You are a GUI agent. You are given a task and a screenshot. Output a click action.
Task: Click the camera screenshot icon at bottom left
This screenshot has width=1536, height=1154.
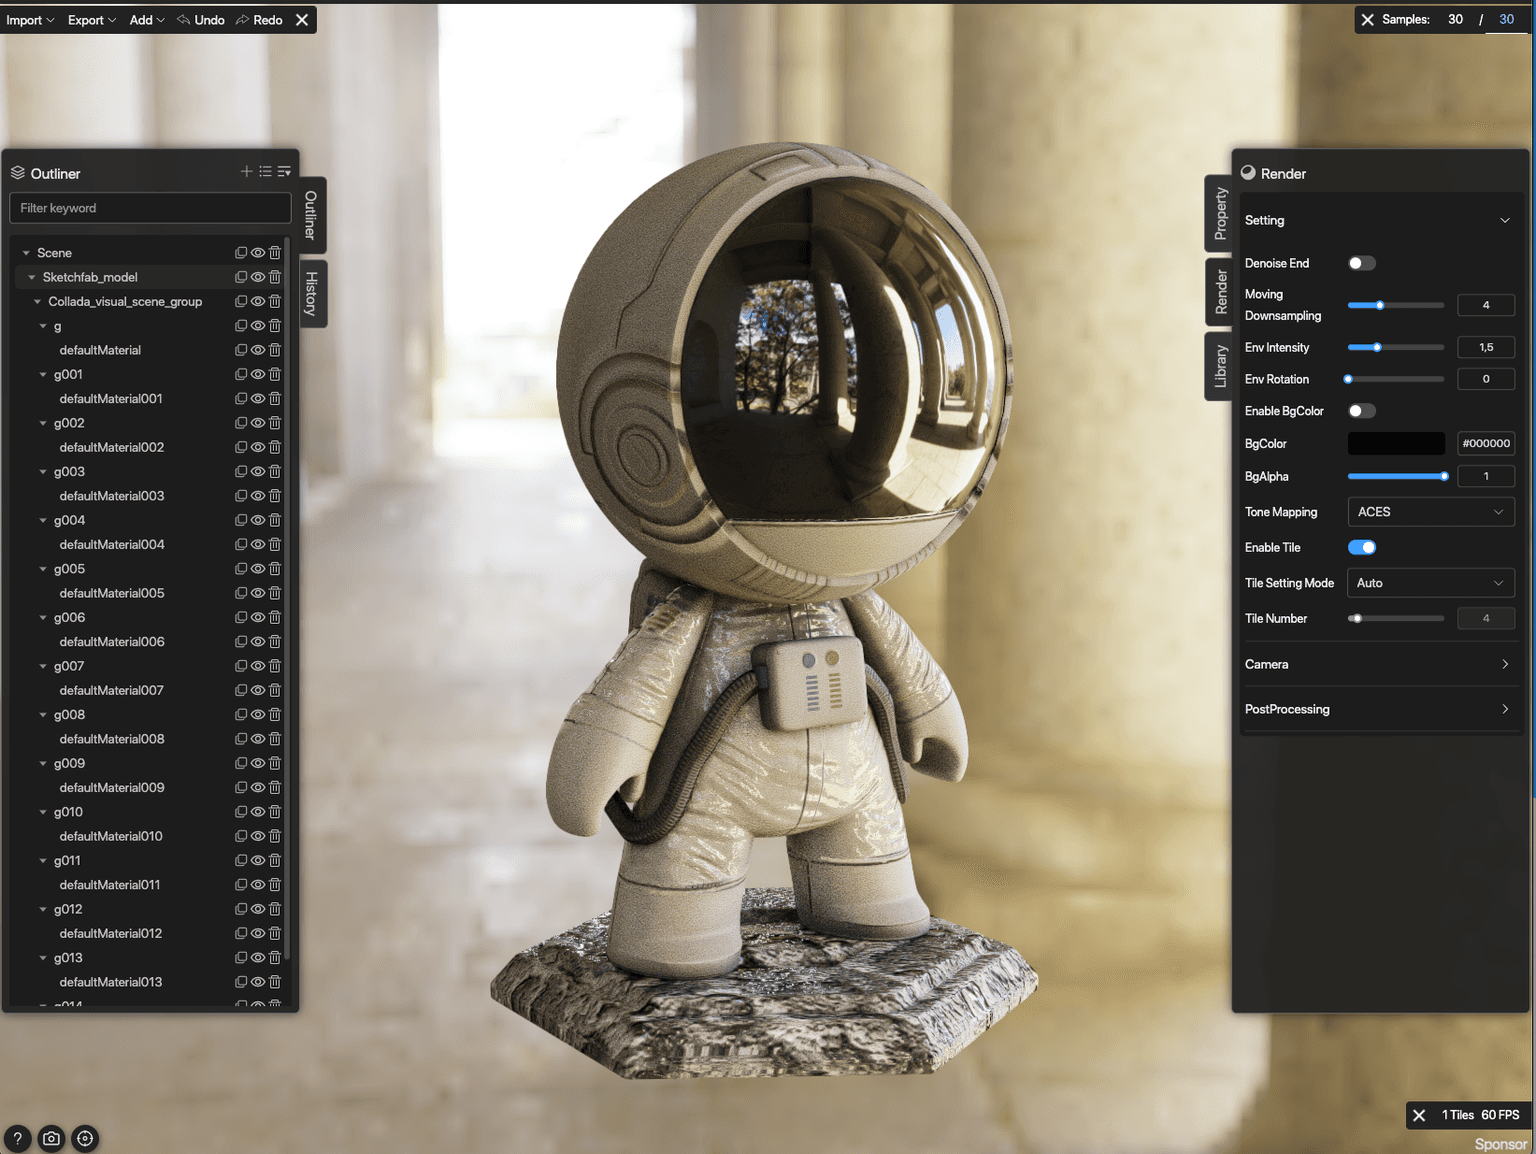(x=51, y=1138)
